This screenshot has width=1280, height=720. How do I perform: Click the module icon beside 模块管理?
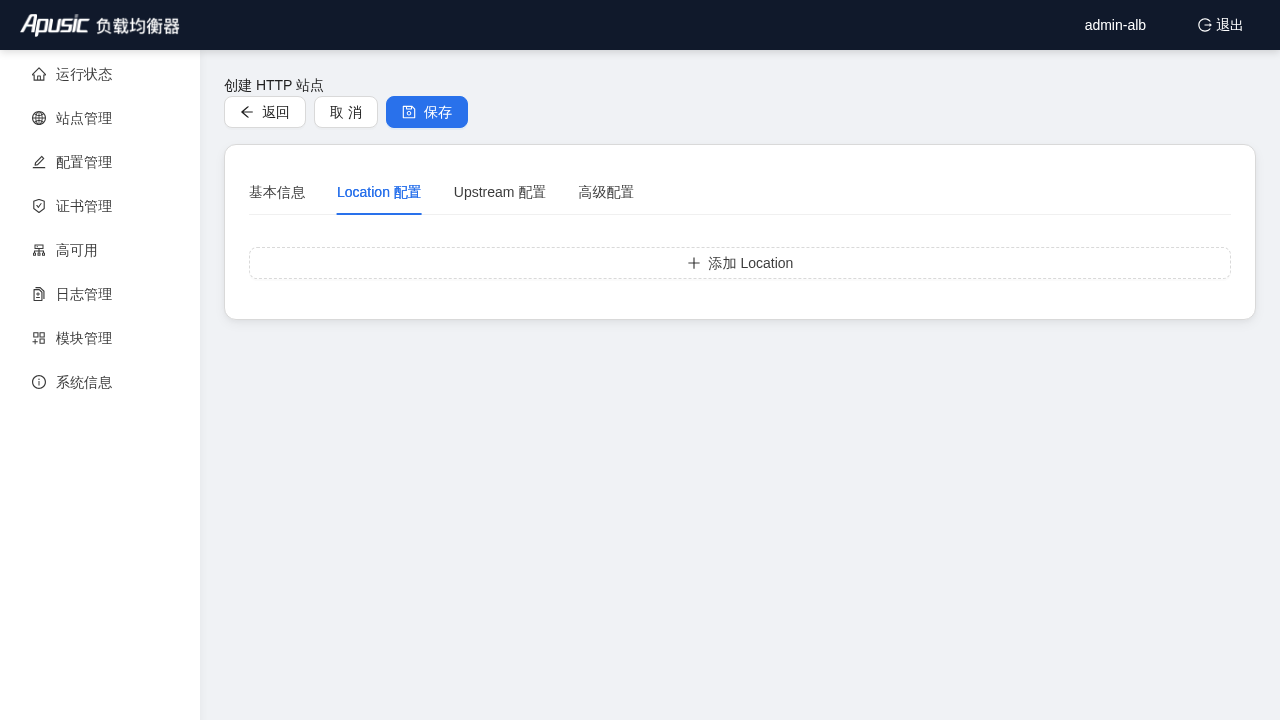click(39, 338)
